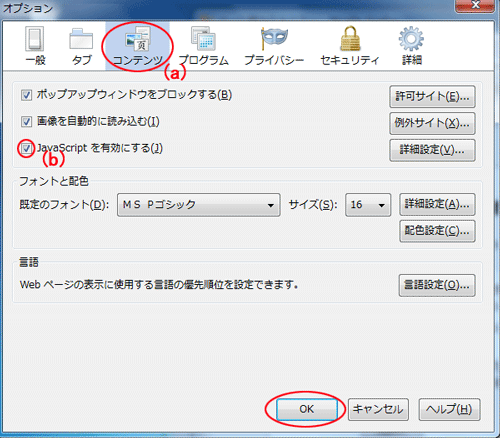Expand the 既定のフォント dropdown
Screen dimensions: 500x438
click(x=199, y=205)
